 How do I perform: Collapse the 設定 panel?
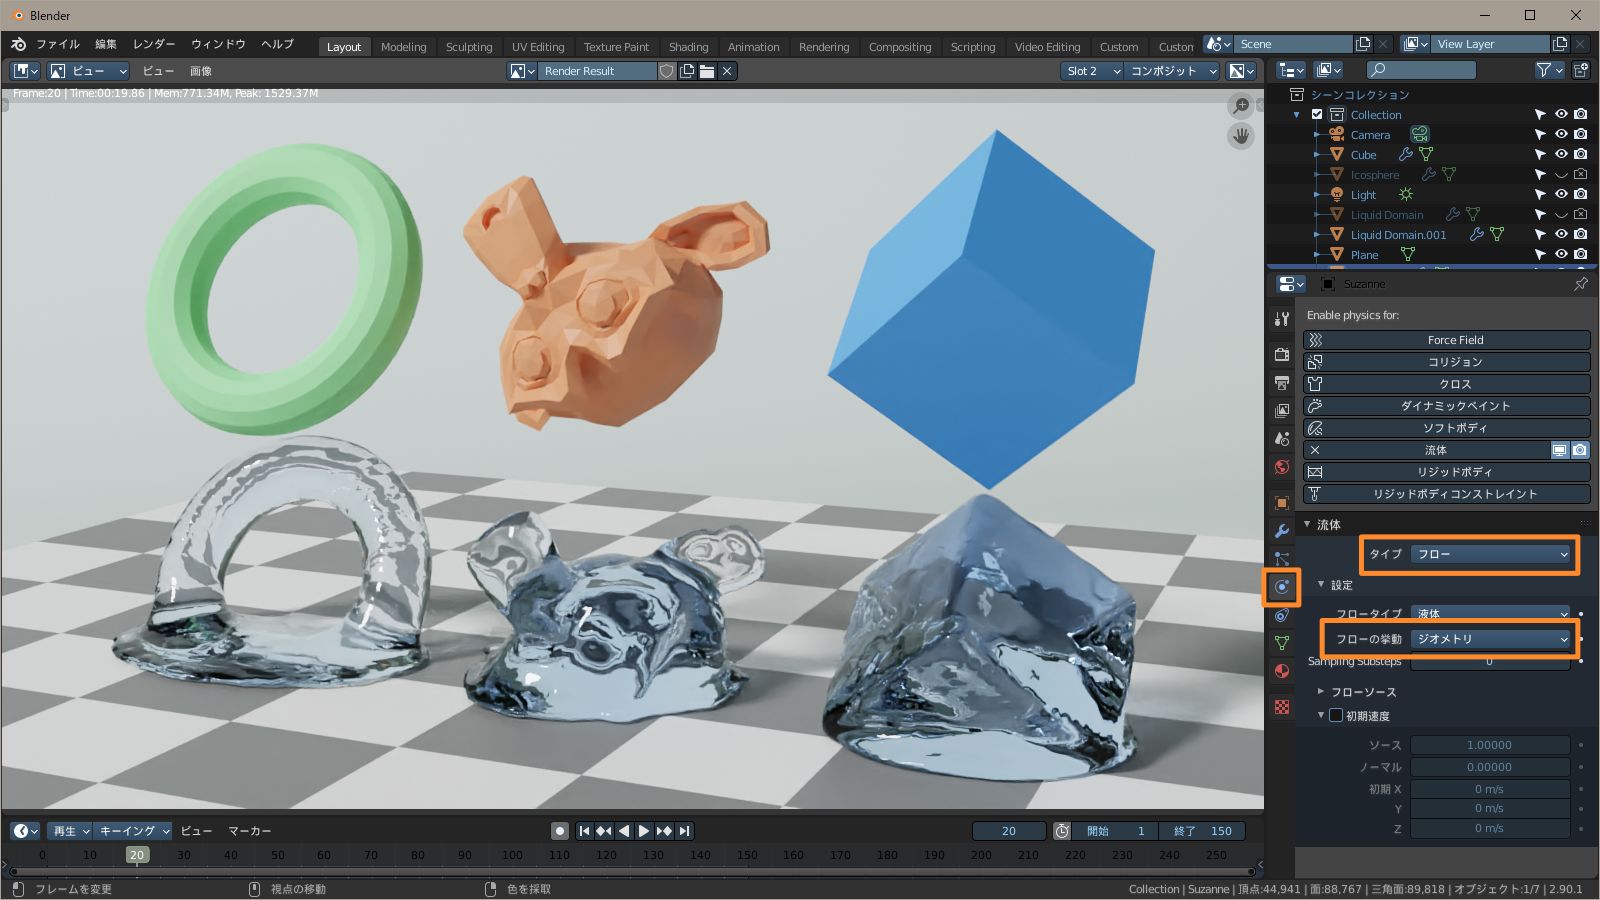(x=1321, y=584)
